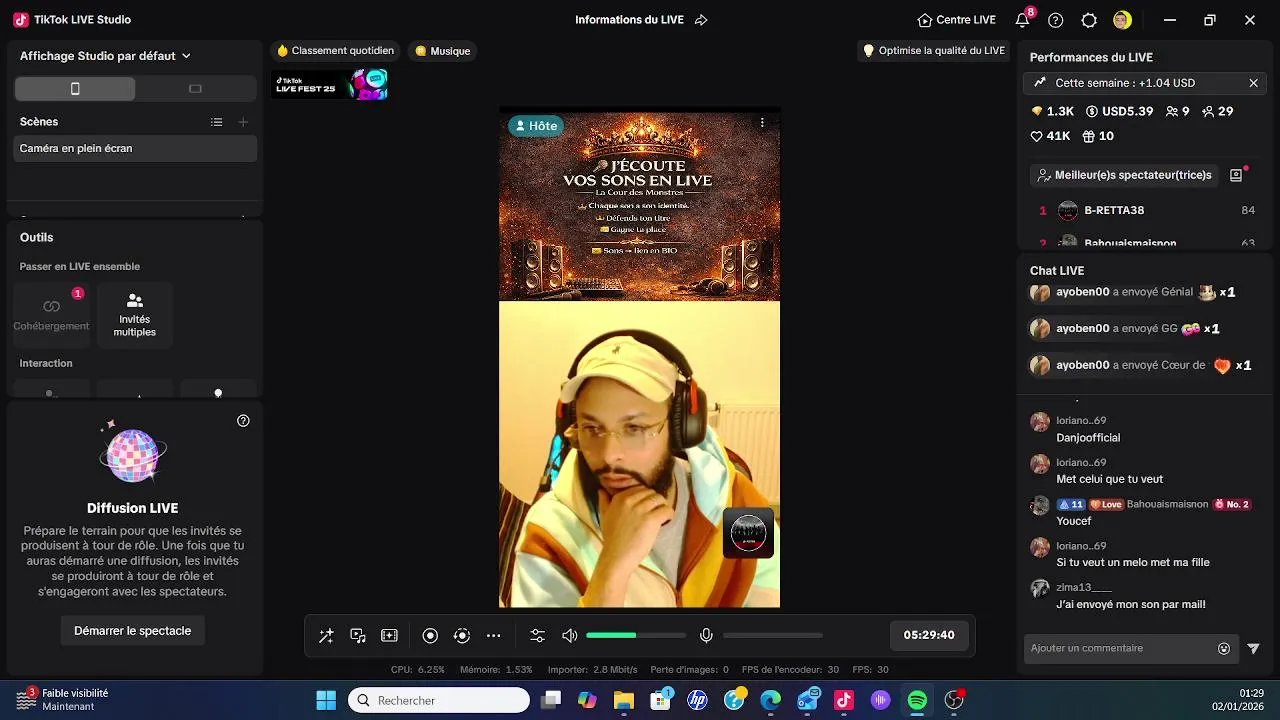The image size is (1280, 720).
Task: Mute the speaker volume icon
Action: coord(570,636)
